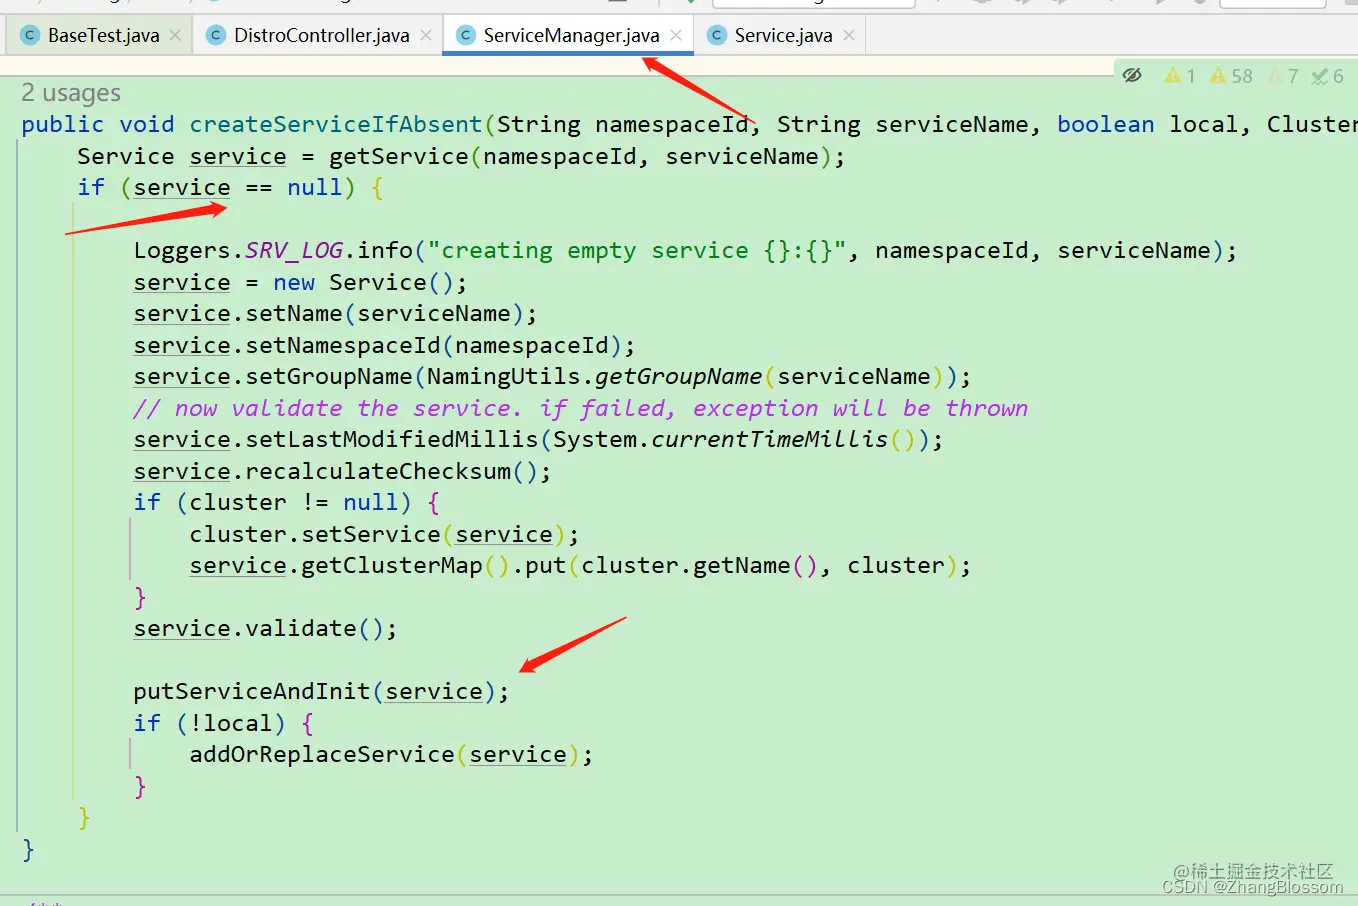Viewport: 1358px width, 906px height.
Task: Click the typo indicator showing 6
Action: 1327,76
